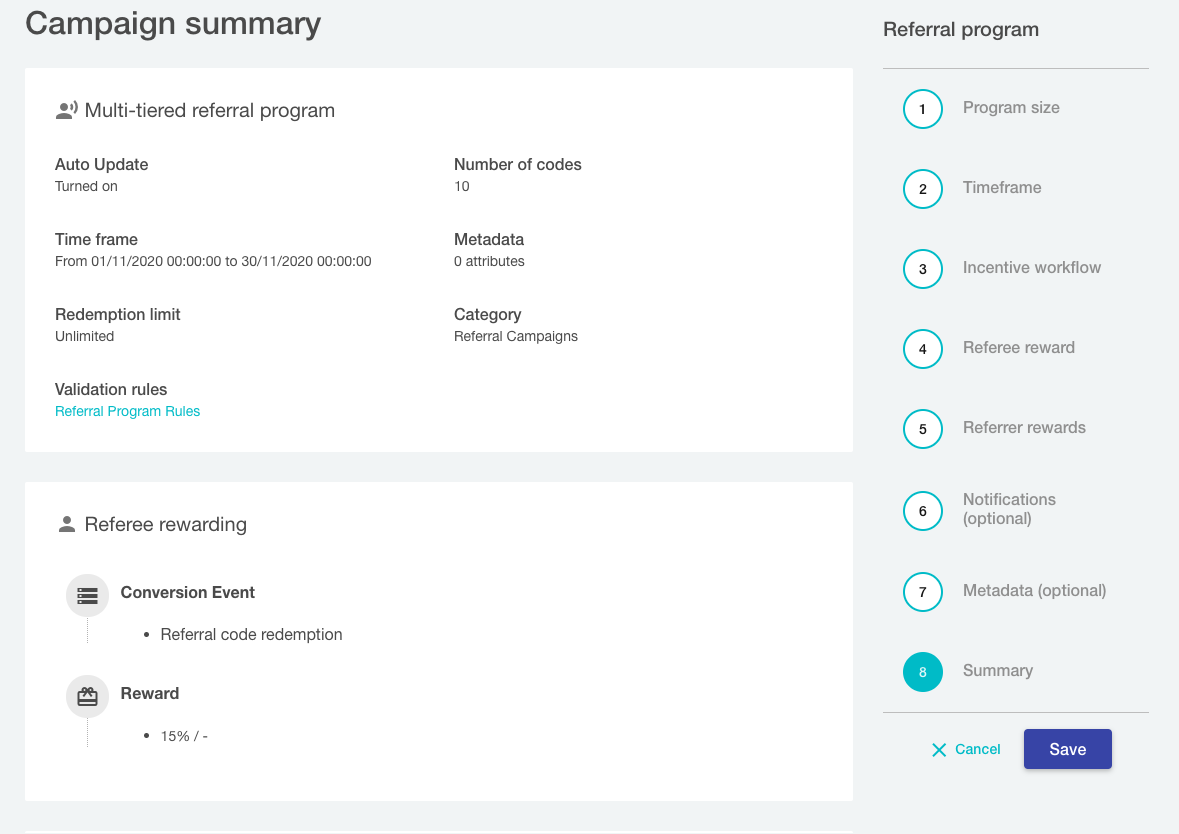Click the Campaign summary heading
This screenshot has width=1179, height=834.
point(173,24)
